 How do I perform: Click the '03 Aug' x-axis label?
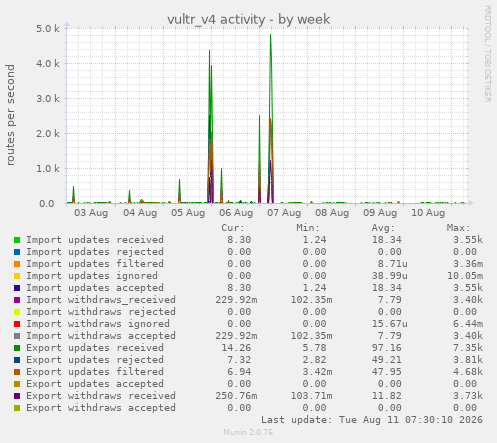[x=91, y=213]
